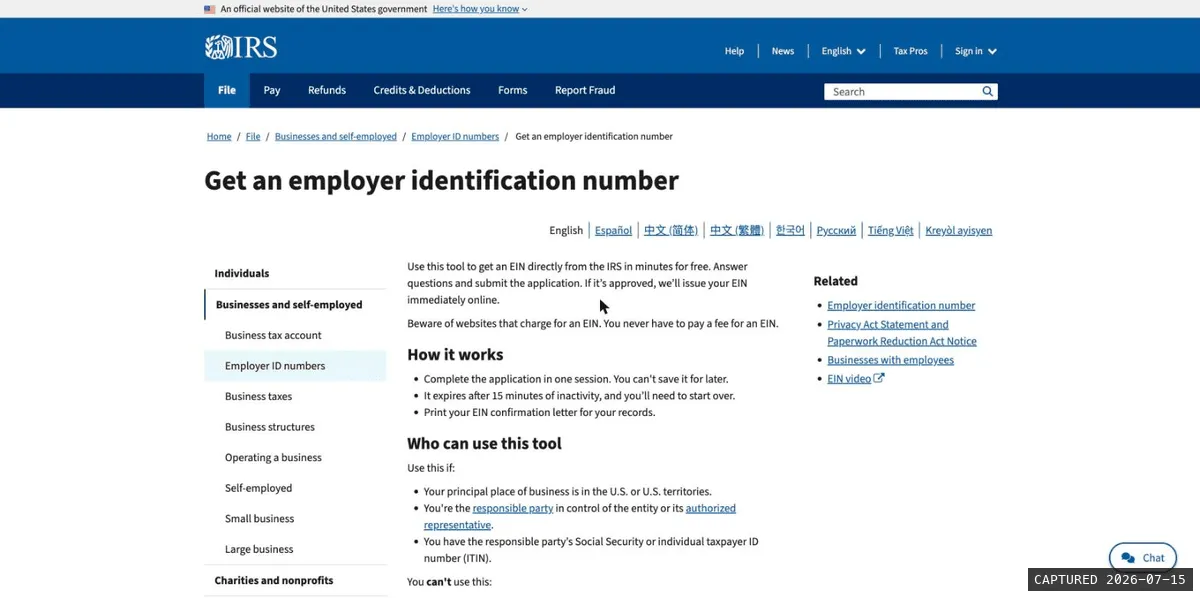Open the Report Fraud menu
This screenshot has height=598, width=1200.
tap(585, 90)
